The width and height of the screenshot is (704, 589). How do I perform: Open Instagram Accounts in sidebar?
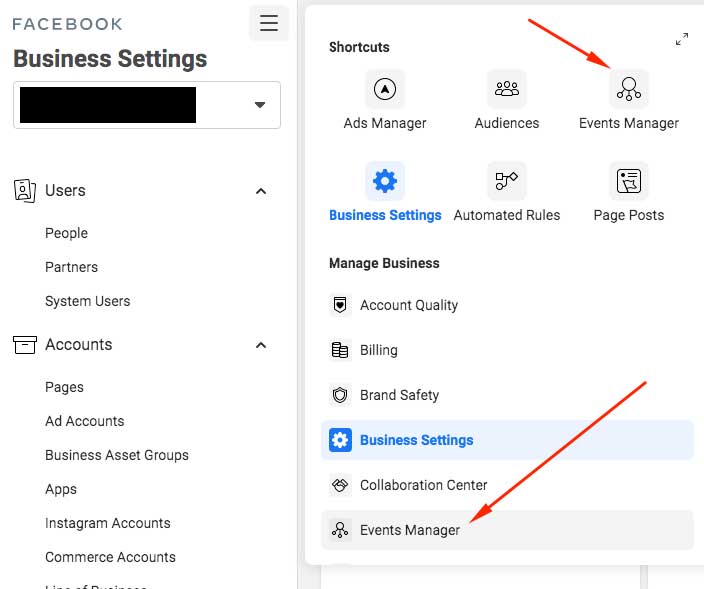(108, 523)
